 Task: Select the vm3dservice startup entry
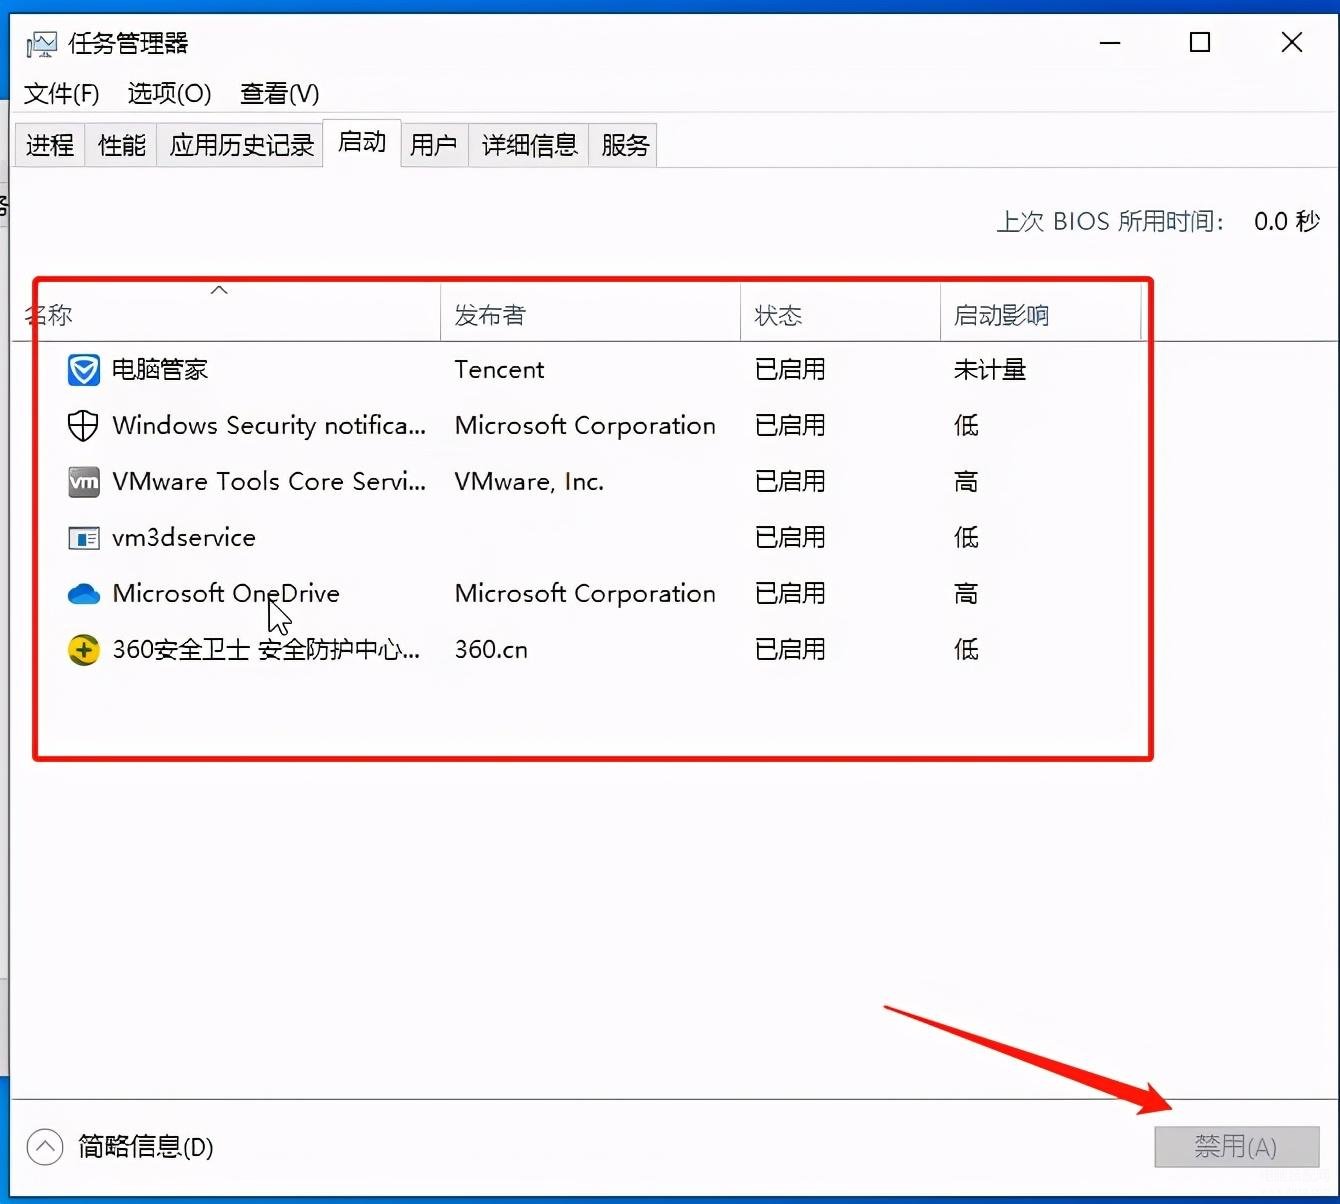click(x=184, y=538)
